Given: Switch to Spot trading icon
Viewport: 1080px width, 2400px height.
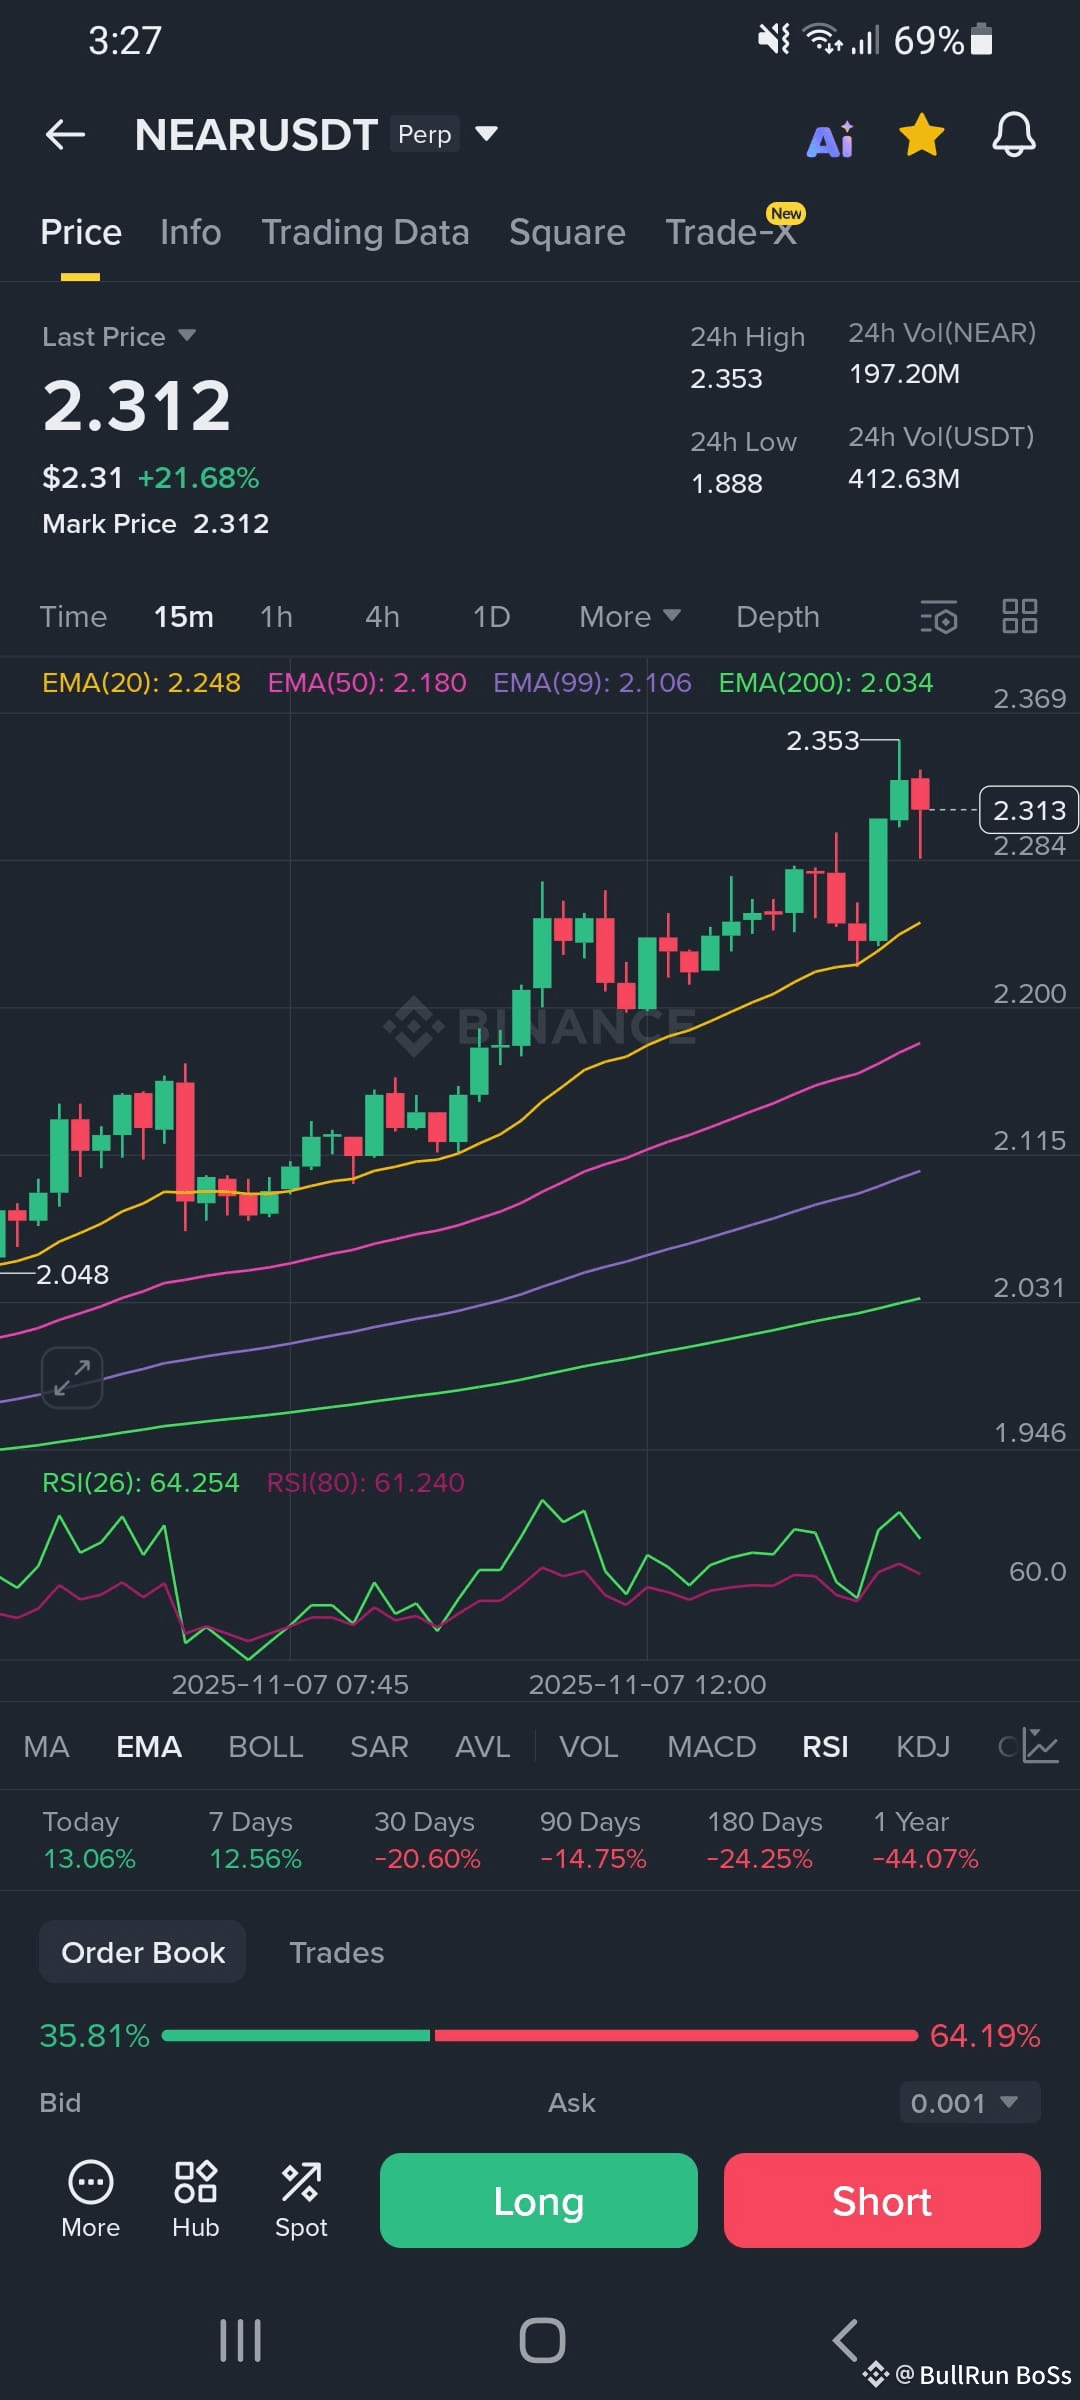Looking at the screenshot, I should 301,2198.
